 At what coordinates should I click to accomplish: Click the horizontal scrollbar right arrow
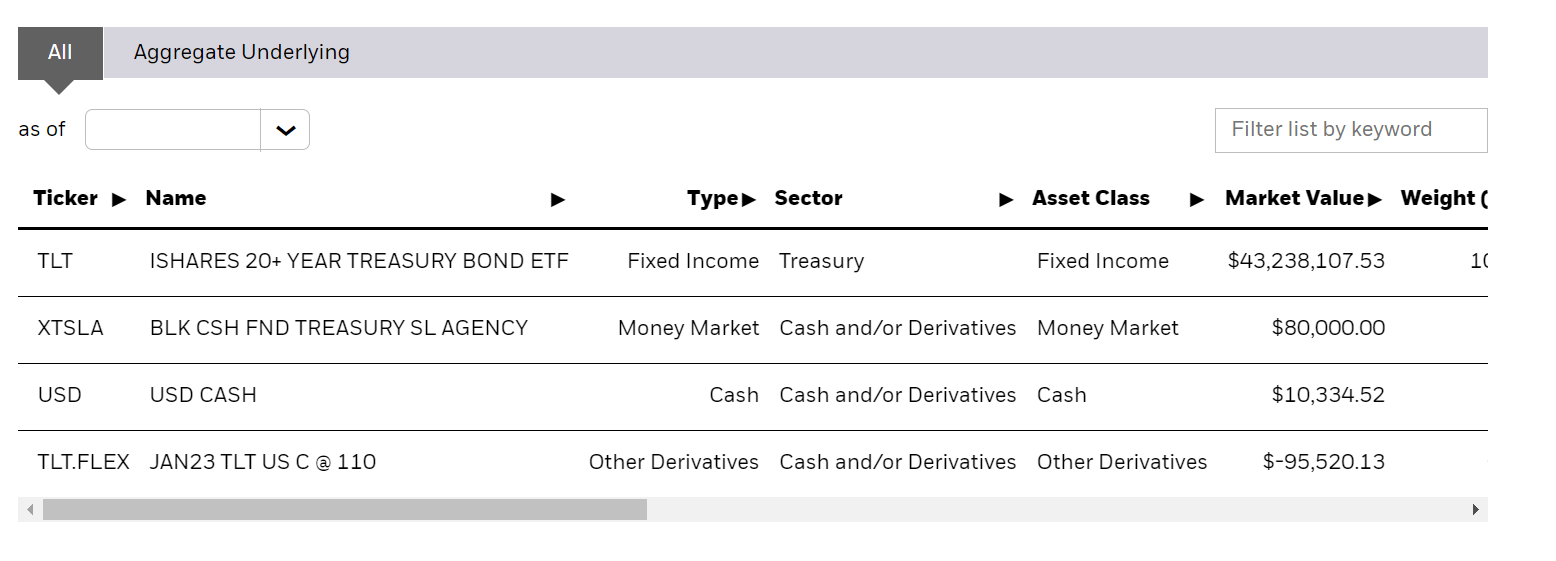[1475, 510]
